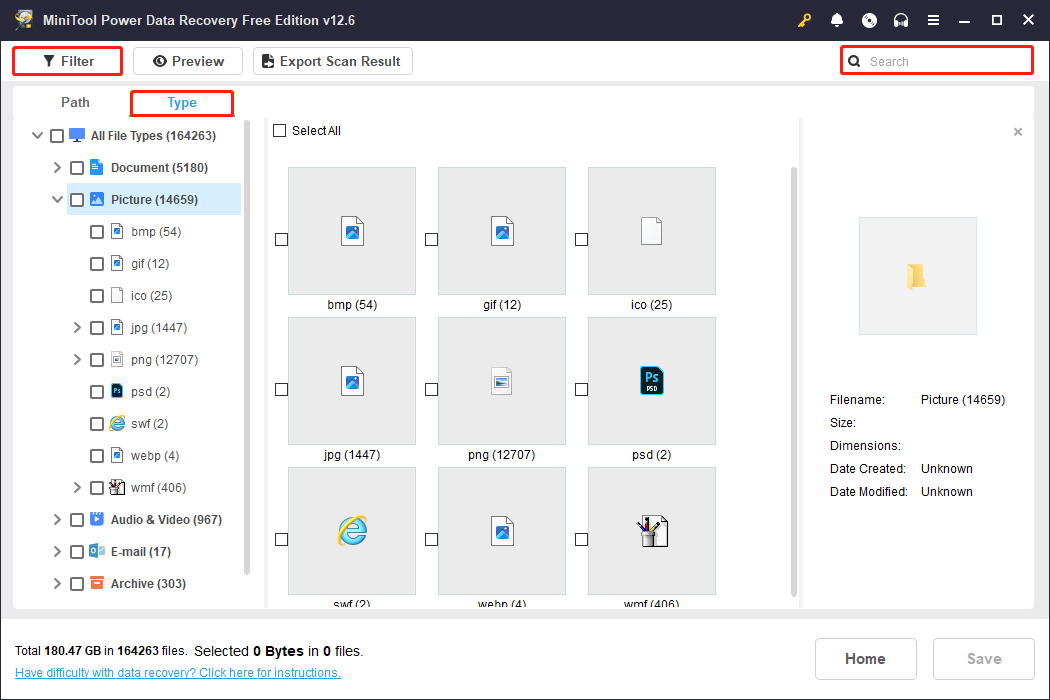Image resolution: width=1050 pixels, height=700 pixels.
Task: Click the psd Photoshop file thumbnail icon
Action: [651, 380]
